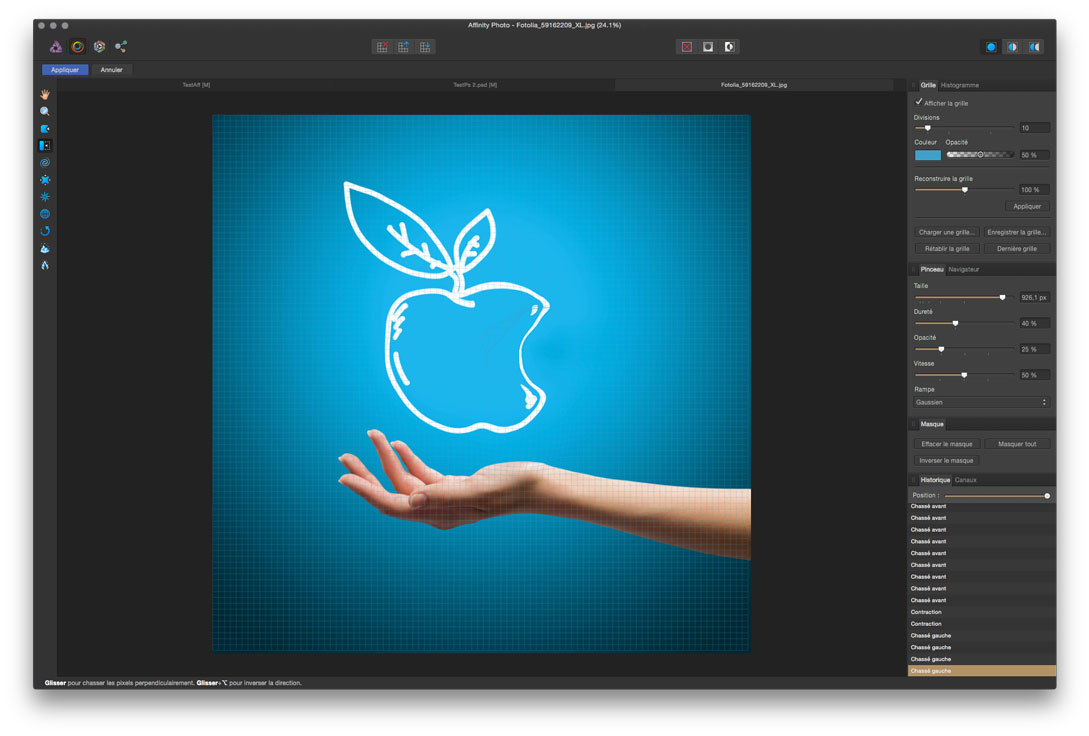
Task: Select the Masque panel tab
Action: 931,424
